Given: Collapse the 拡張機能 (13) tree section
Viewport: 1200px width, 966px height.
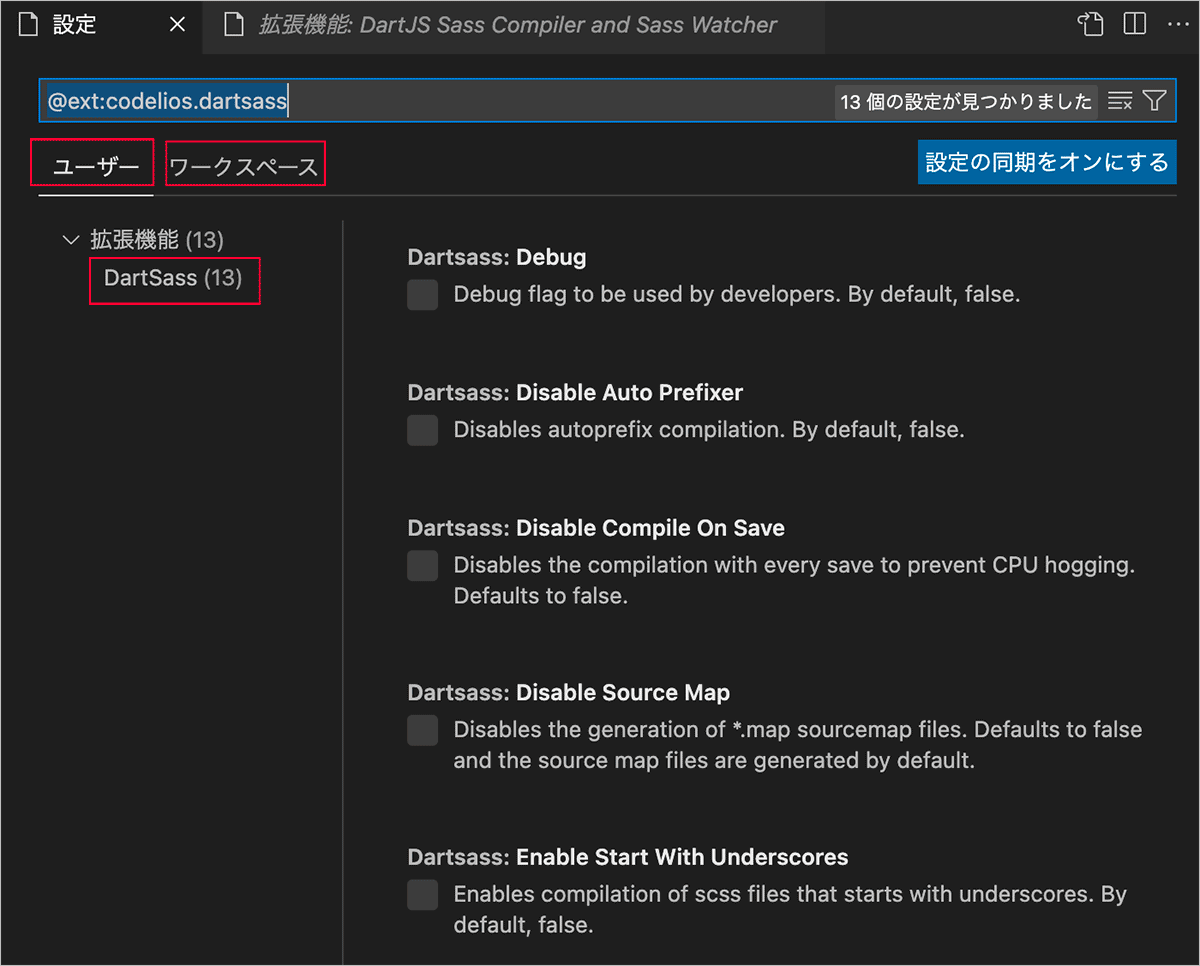Looking at the screenshot, I should (70, 240).
